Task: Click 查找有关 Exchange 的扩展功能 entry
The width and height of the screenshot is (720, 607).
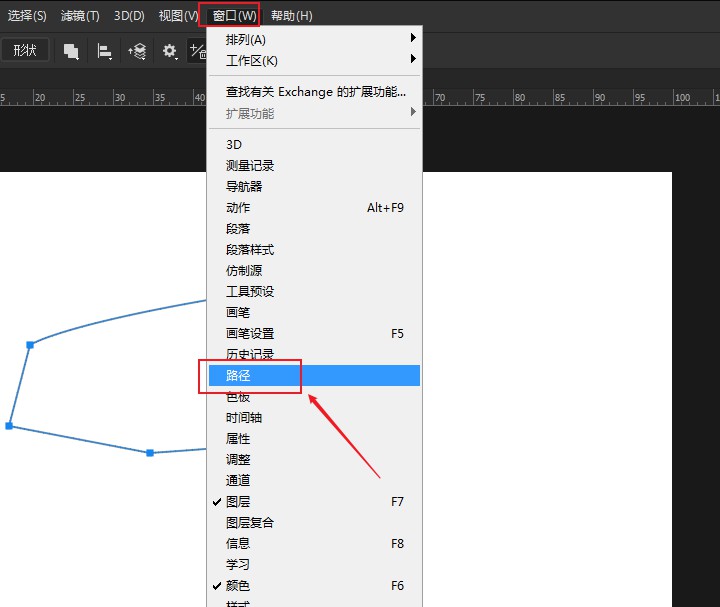Action: pyautogui.click(x=315, y=92)
